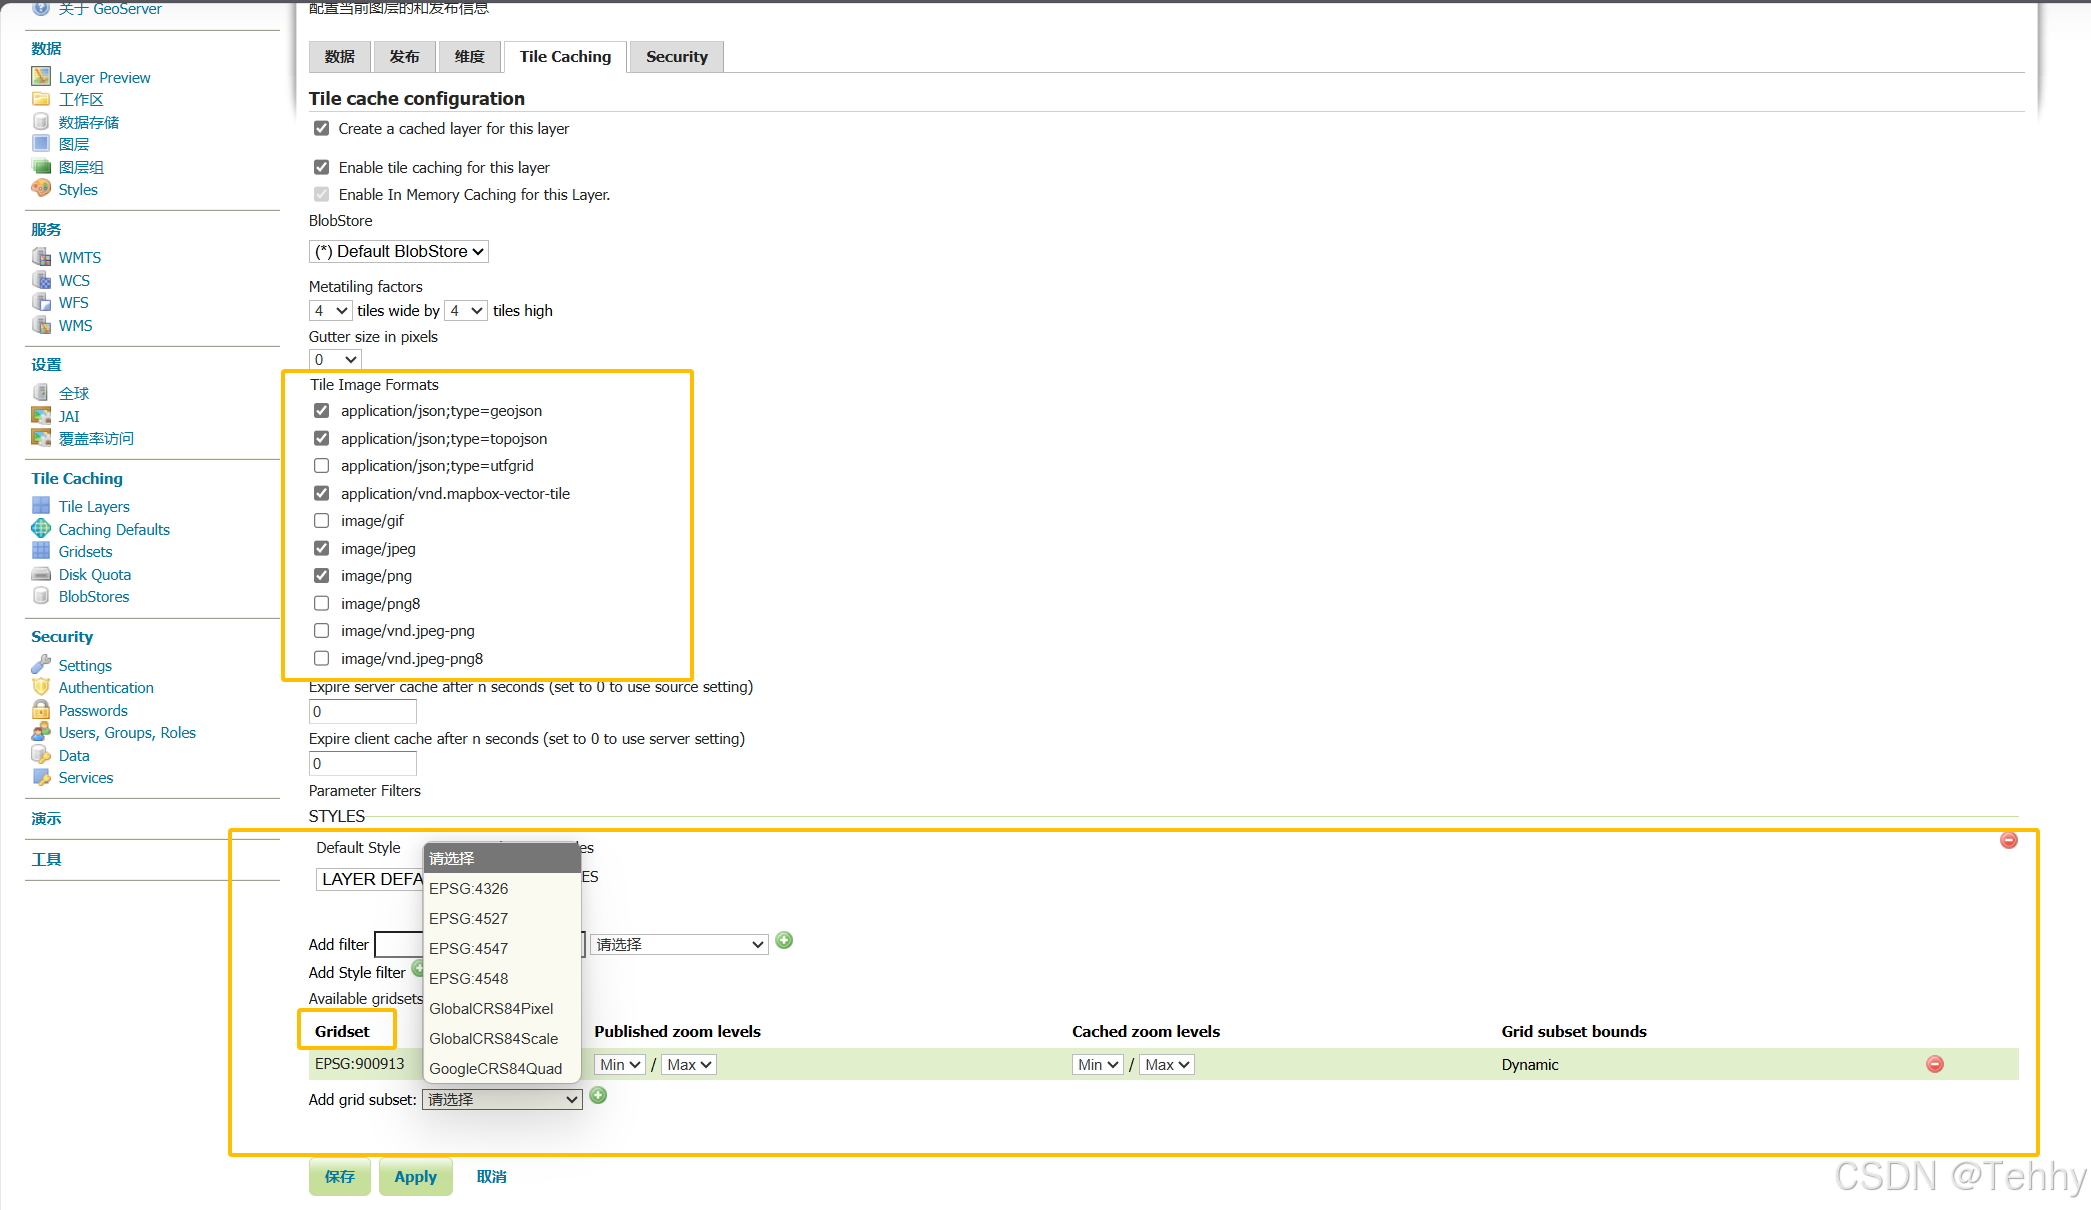Select EPSG:4326 from the gridset list
Screen dimensions: 2091x1210
coord(468,888)
